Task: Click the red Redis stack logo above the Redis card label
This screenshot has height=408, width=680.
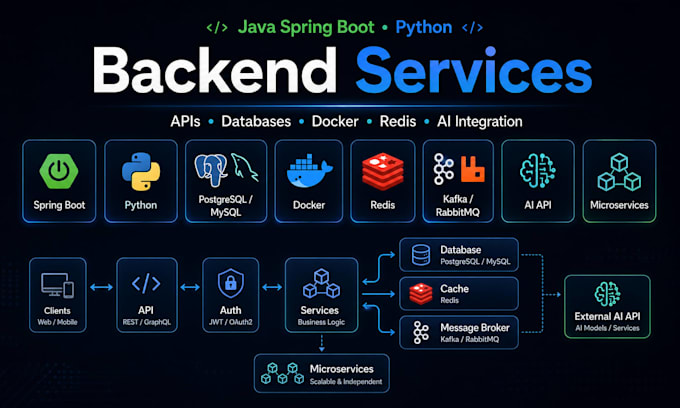Action: 382,172
